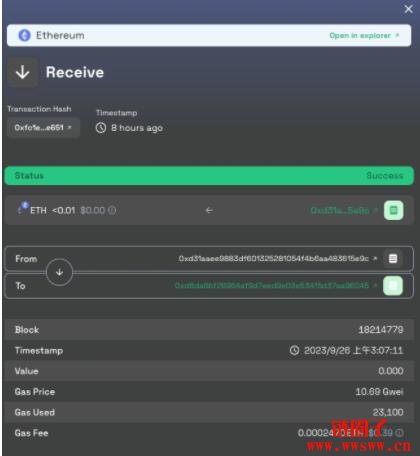Screen dimensions: 420x456
Task: Click the clock icon beside 2023/9/26 timestamp
Action: click(294, 350)
